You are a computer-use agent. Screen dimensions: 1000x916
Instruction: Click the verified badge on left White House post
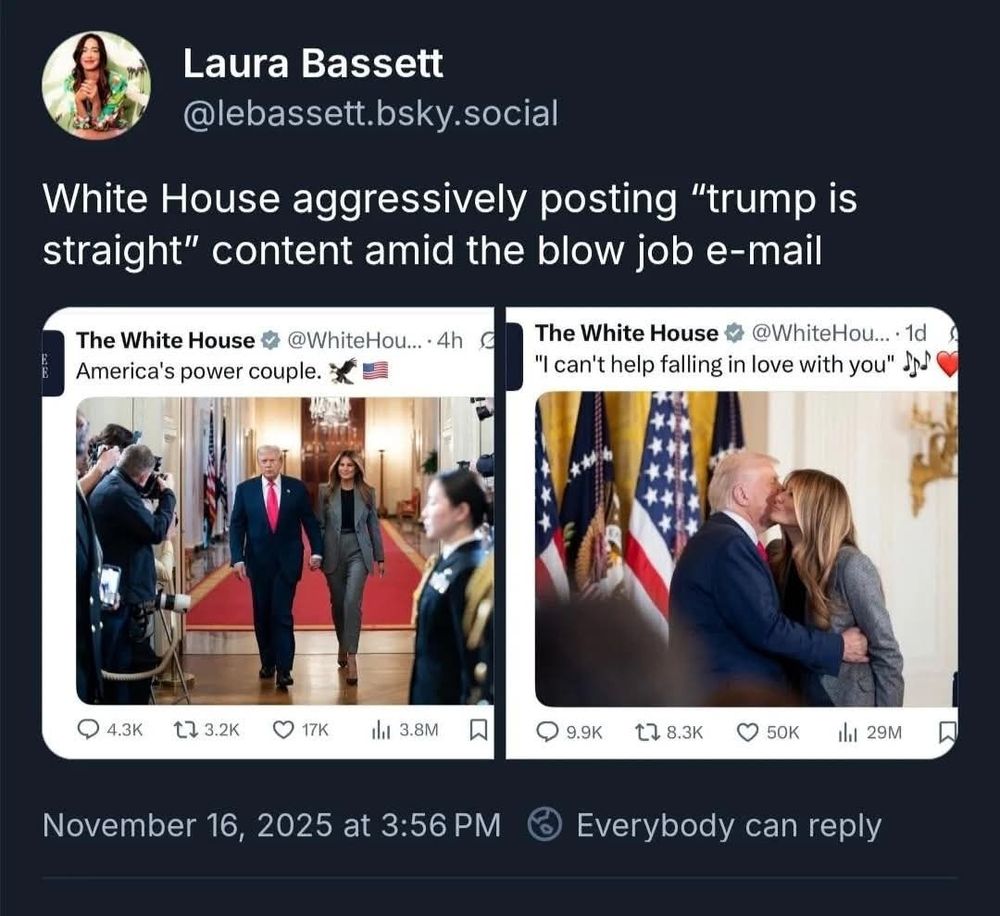coord(271,340)
